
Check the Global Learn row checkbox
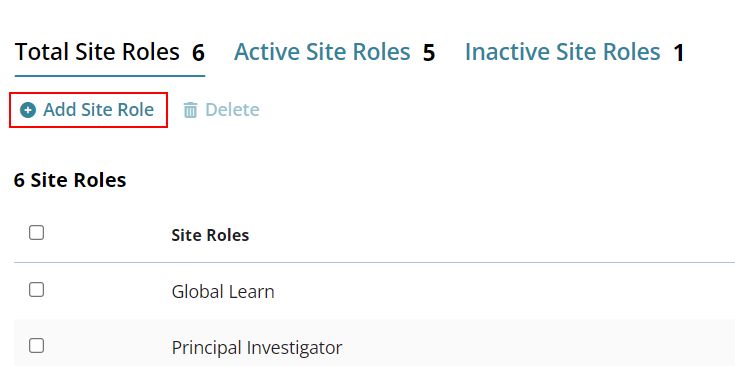(x=37, y=290)
